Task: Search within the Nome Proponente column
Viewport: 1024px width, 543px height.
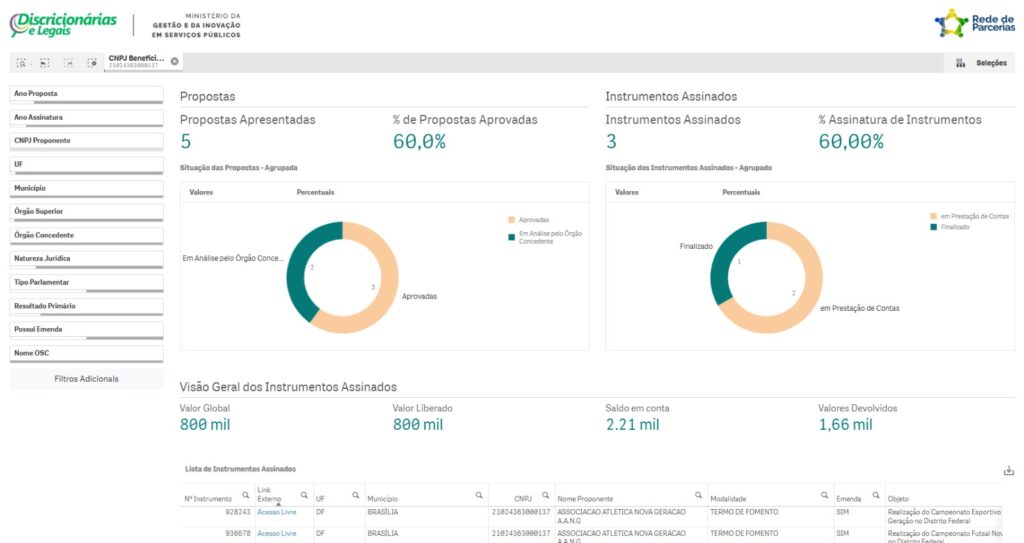Action: click(x=698, y=495)
